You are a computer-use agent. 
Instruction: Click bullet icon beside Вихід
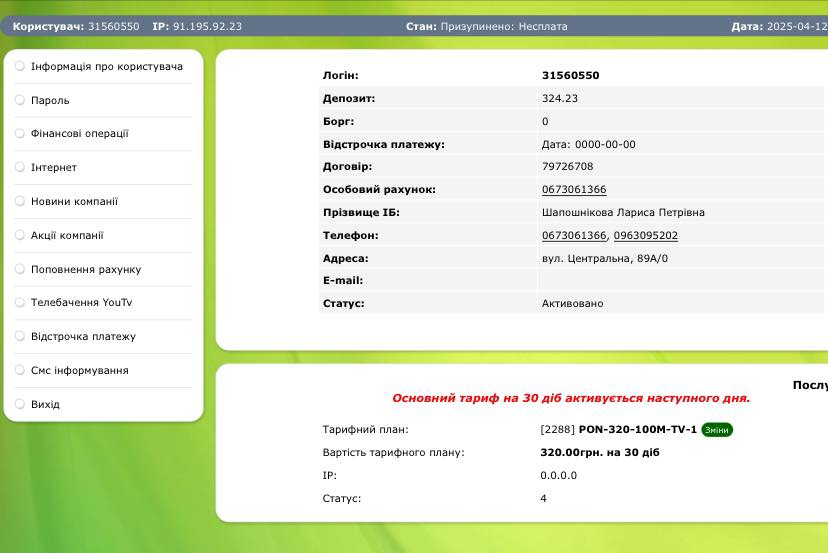(20, 404)
